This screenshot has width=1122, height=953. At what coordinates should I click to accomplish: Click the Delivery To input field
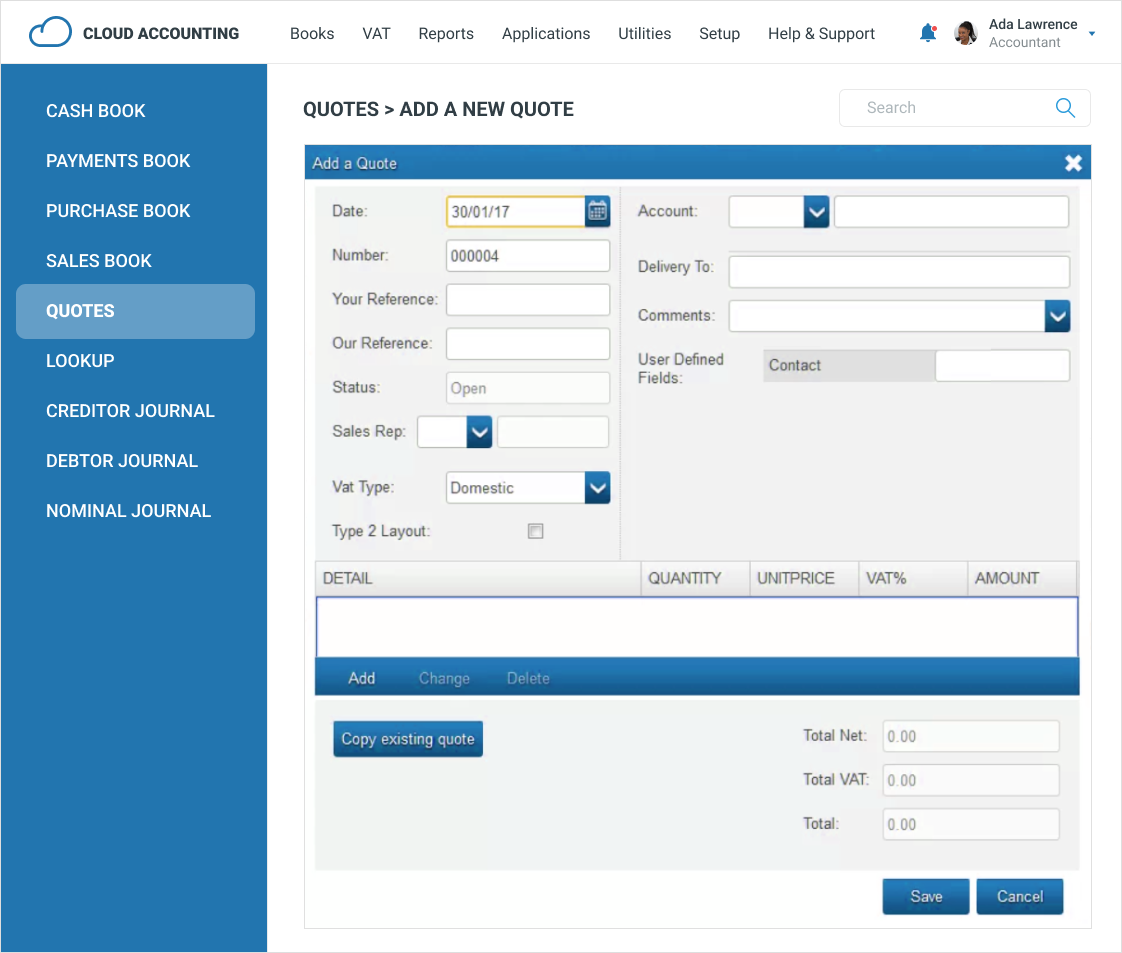point(898,272)
